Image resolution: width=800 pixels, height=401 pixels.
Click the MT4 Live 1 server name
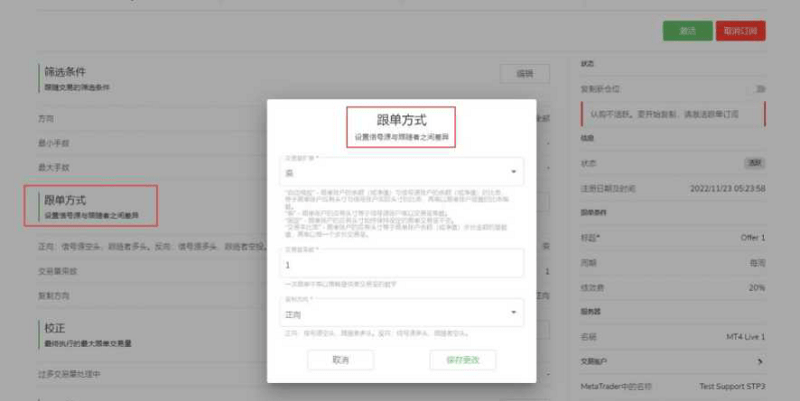(745, 337)
